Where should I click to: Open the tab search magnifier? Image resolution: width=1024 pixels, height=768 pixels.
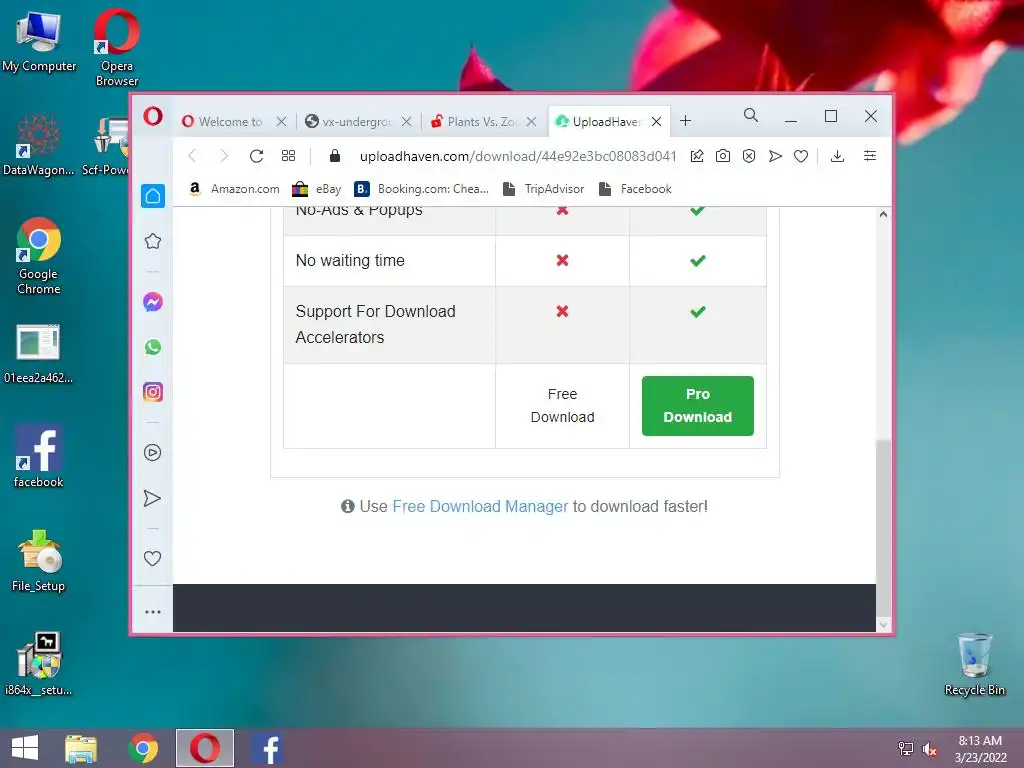[751, 116]
